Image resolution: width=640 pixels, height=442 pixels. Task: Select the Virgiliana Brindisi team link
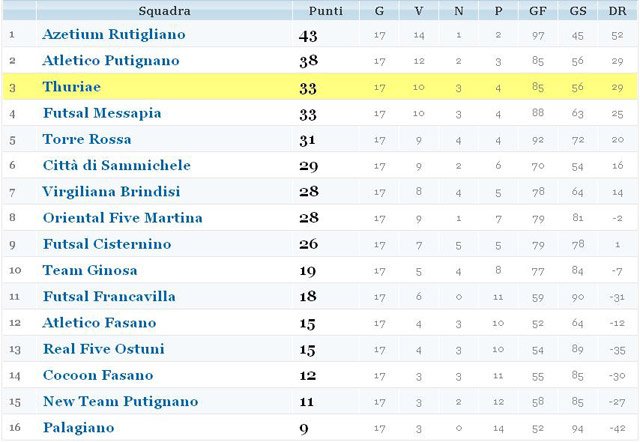(112, 191)
